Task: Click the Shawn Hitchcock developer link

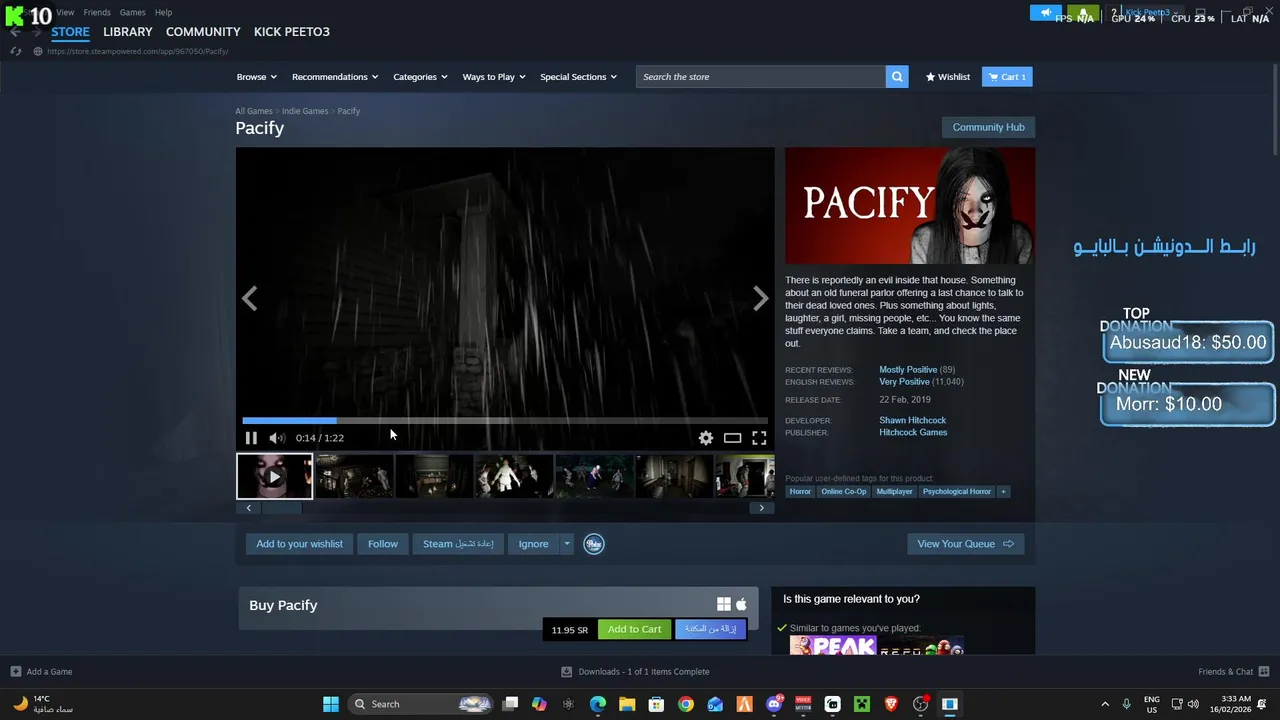Action: pyautogui.click(x=912, y=421)
